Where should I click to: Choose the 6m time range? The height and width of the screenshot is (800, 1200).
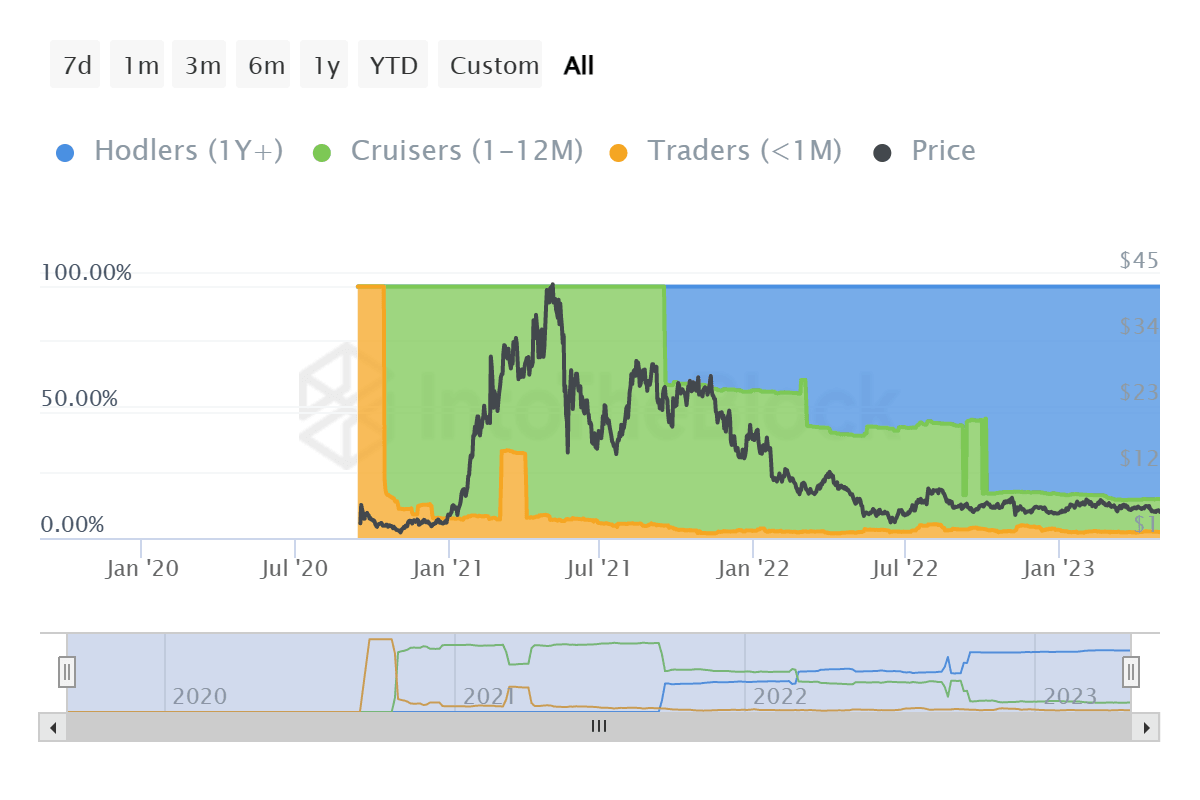(x=266, y=66)
